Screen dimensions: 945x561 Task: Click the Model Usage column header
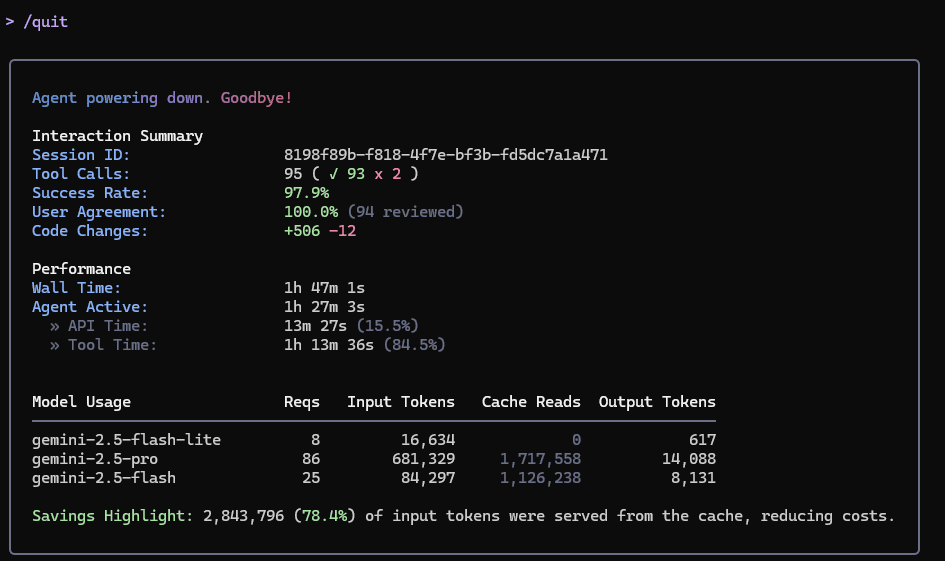point(81,402)
